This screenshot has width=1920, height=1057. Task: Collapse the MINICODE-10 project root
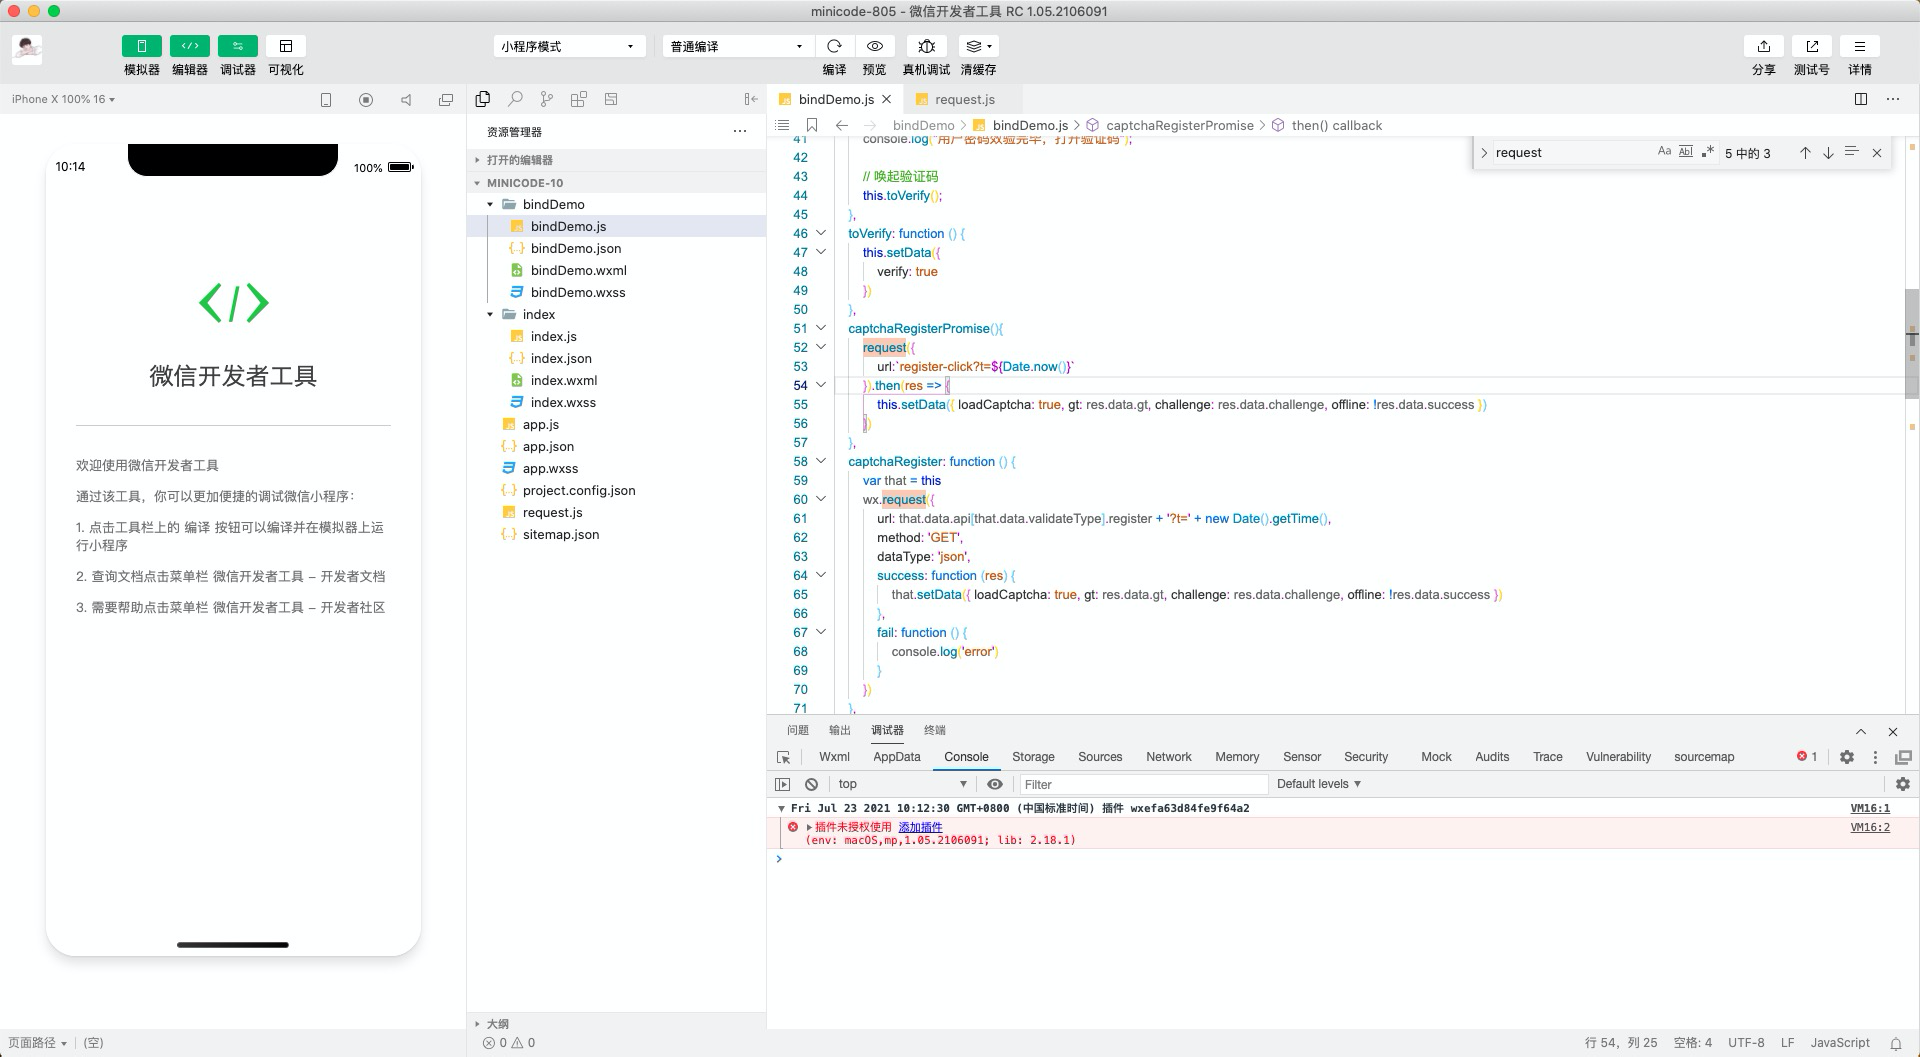pyautogui.click(x=616, y=183)
